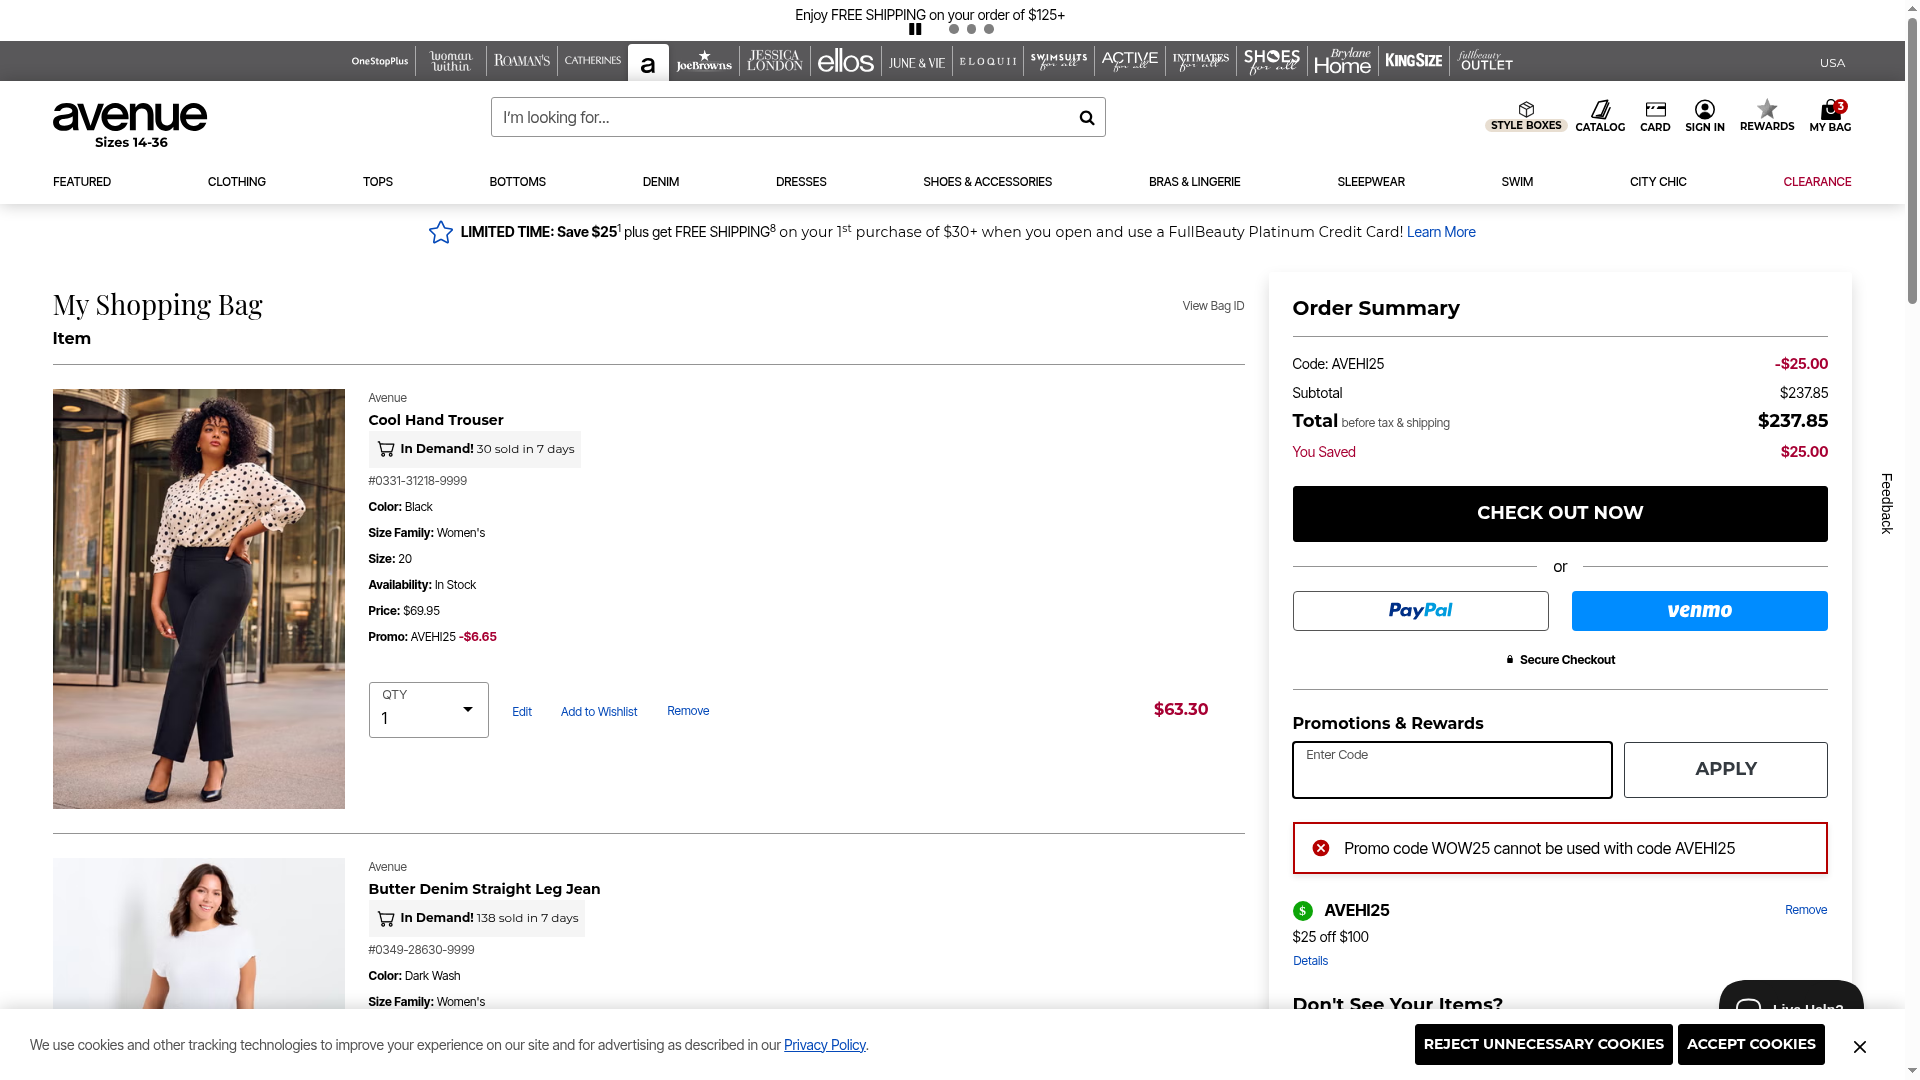The width and height of the screenshot is (1920, 1080).
Task: Open the Clearance menu
Action: [1817, 182]
